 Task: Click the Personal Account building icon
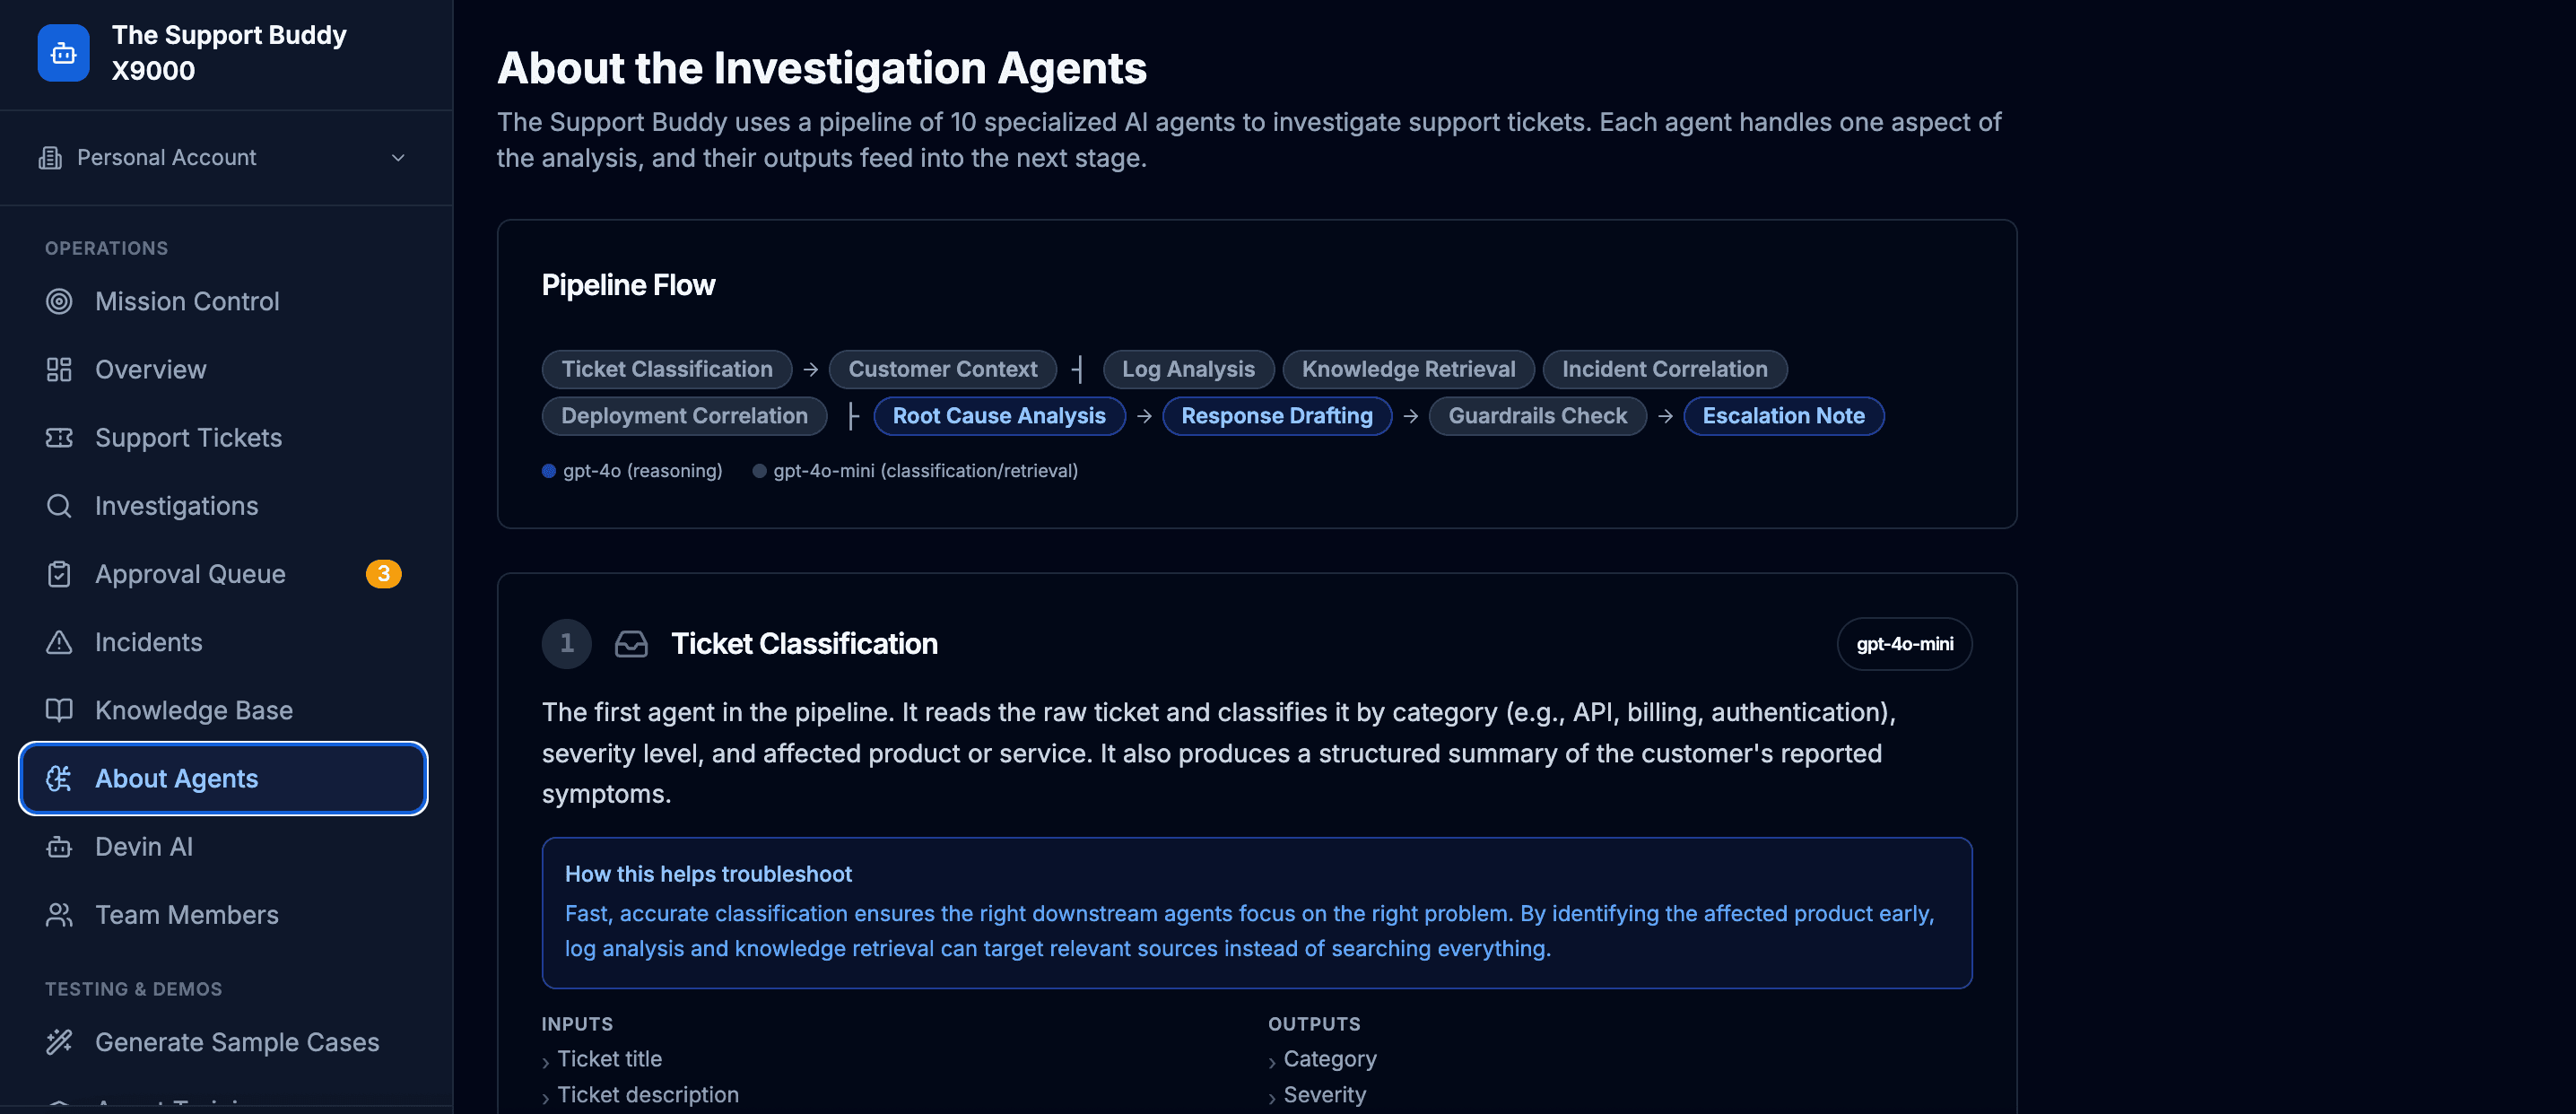[x=50, y=158]
